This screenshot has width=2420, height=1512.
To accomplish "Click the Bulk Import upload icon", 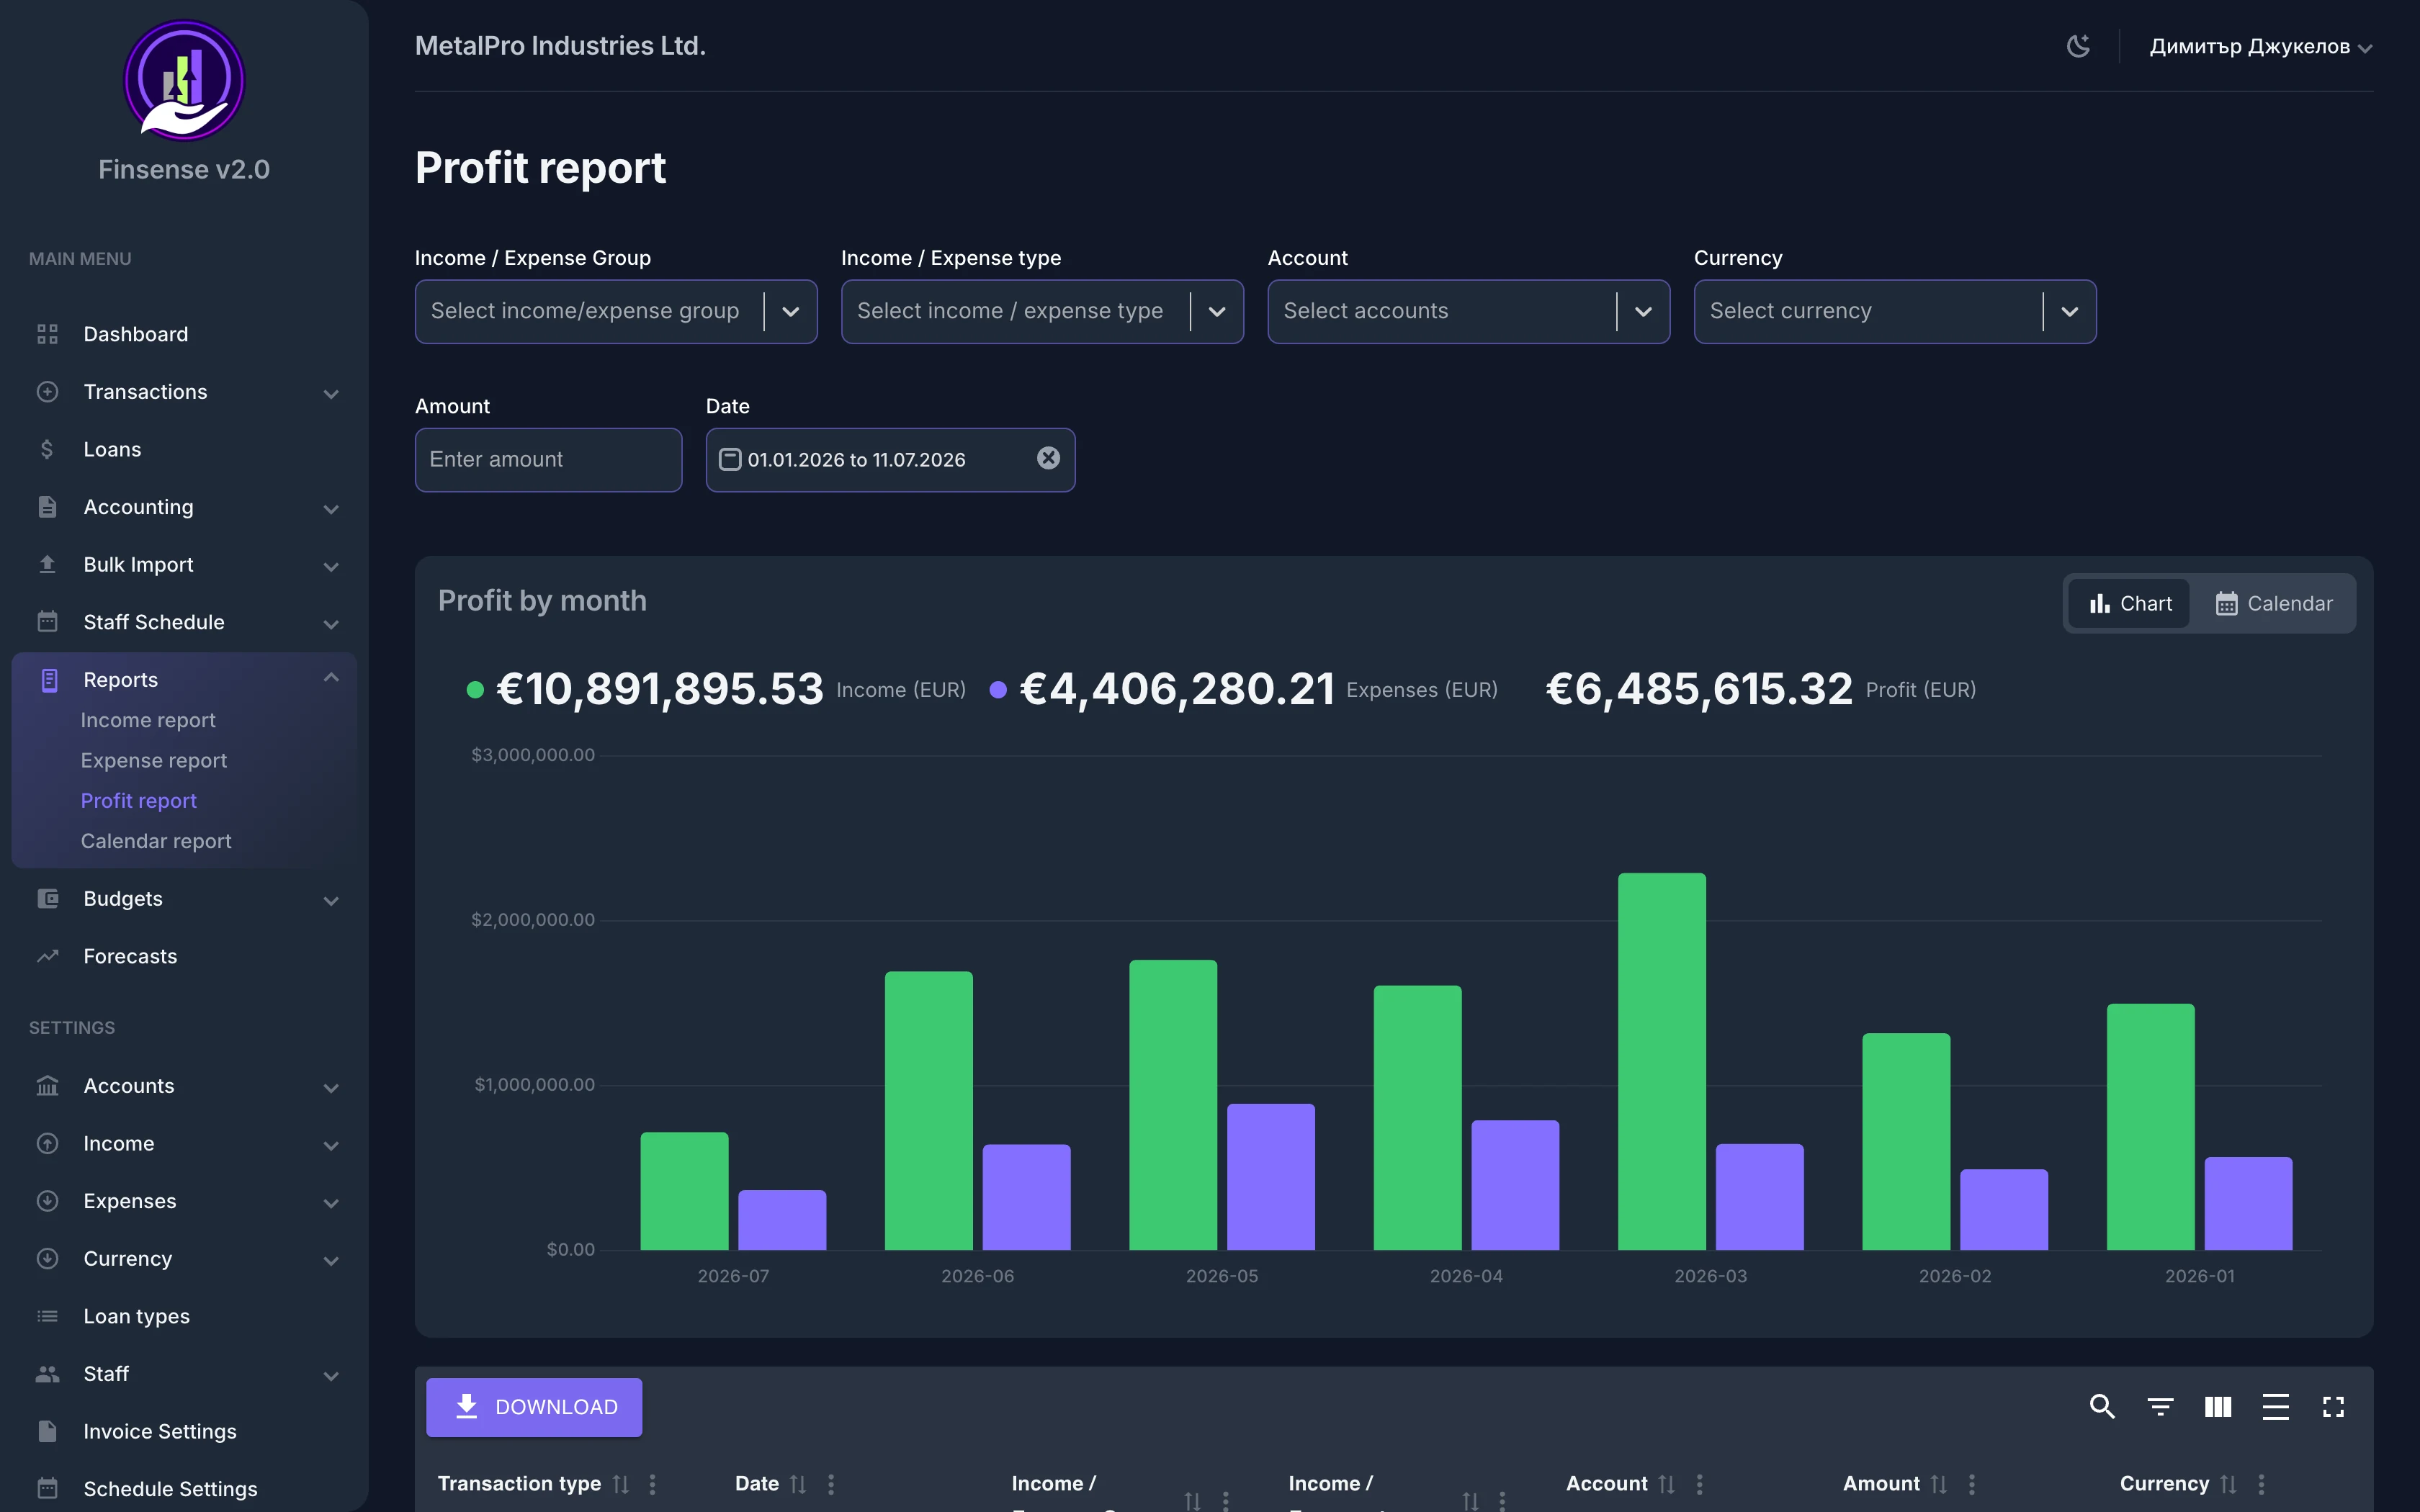I will pyautogui.click(x=47, y=564).
